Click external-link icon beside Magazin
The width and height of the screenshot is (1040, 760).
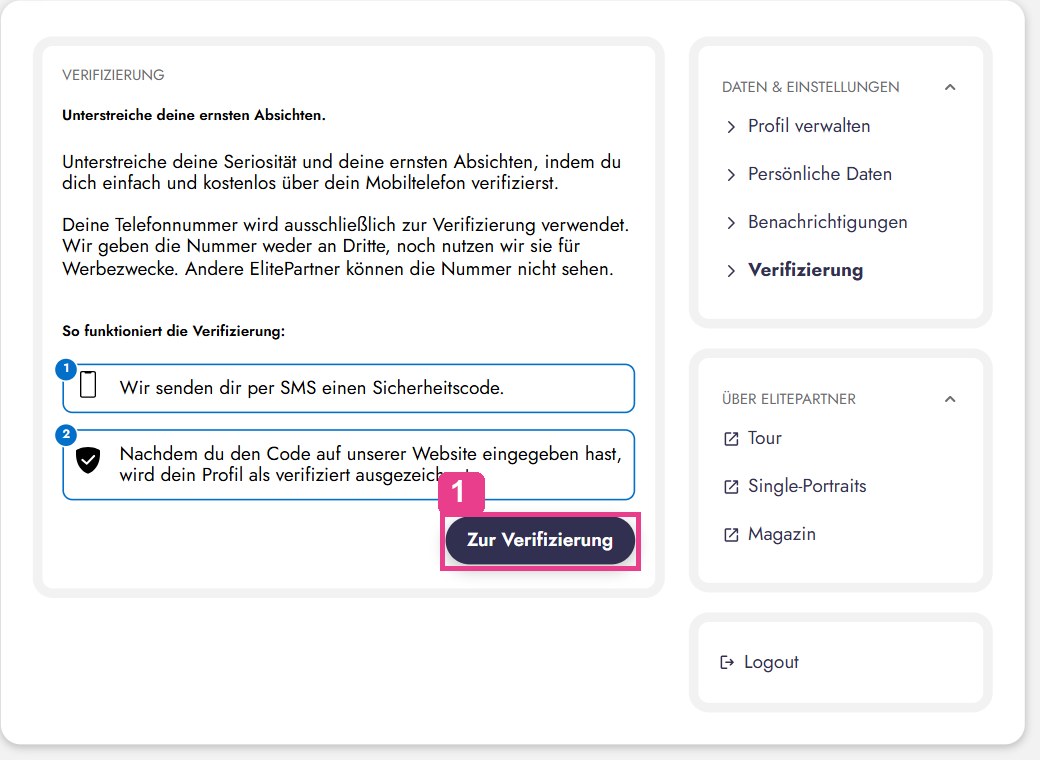tap(731, 535)
